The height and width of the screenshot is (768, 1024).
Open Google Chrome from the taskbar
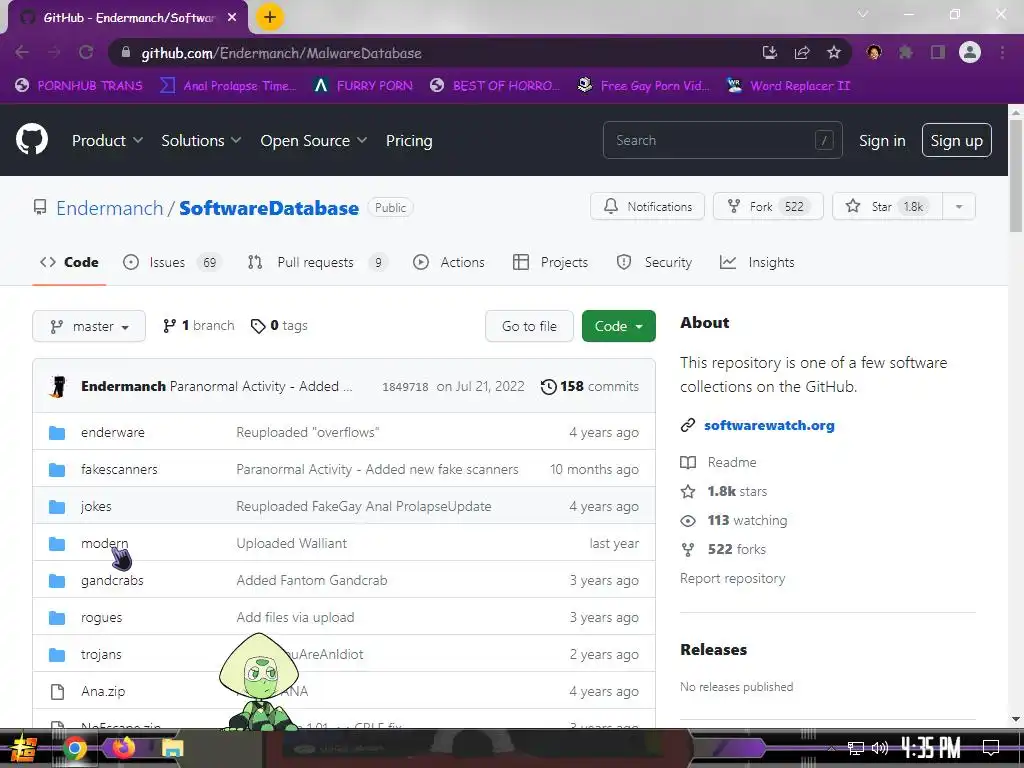[x=74, y=748]
